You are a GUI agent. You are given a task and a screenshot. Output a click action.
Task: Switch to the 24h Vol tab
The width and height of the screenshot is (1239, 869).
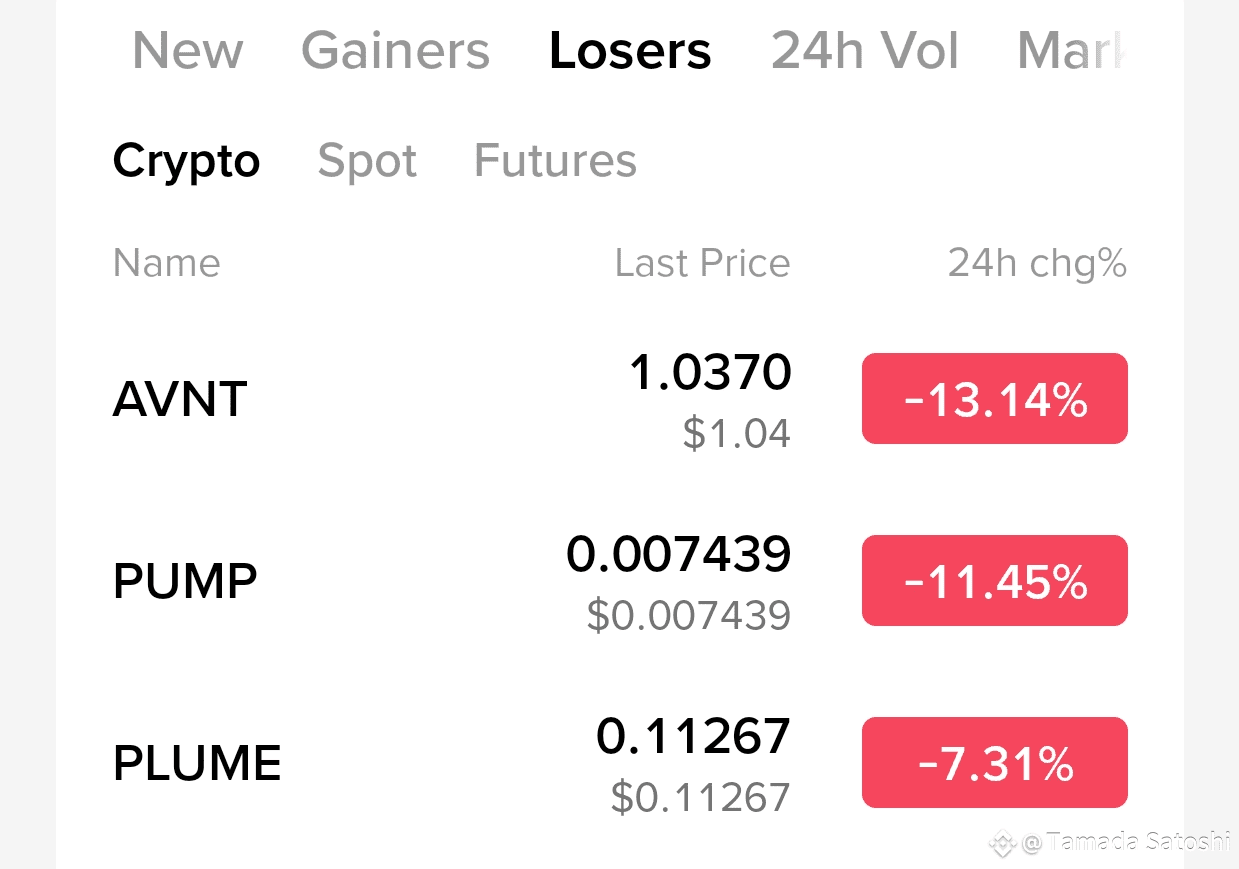[865, 50]
